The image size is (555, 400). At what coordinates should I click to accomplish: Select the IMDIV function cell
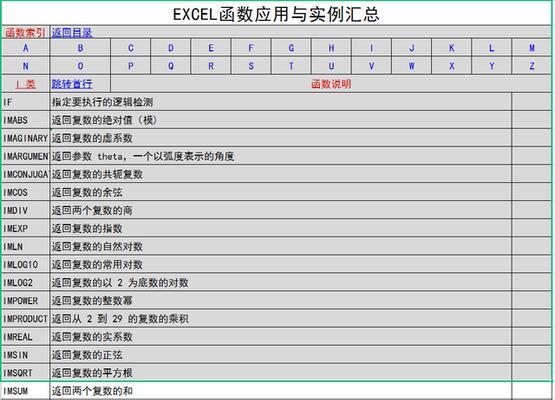26,211
